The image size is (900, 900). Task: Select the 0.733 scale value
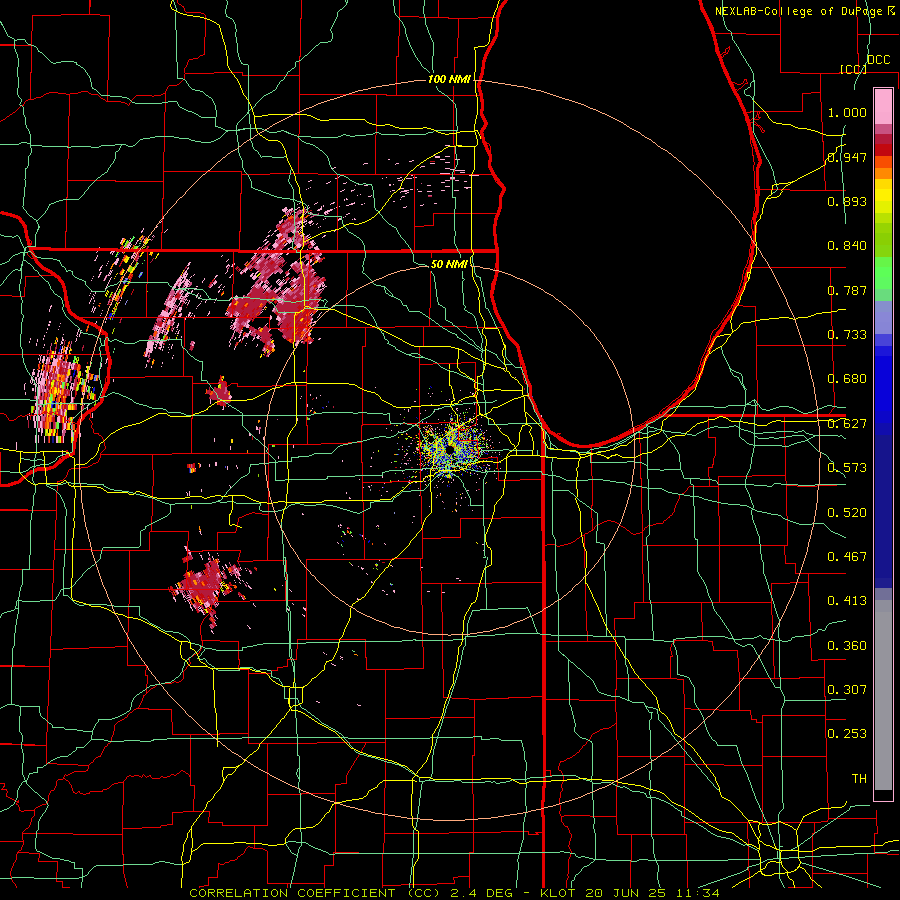847,335
